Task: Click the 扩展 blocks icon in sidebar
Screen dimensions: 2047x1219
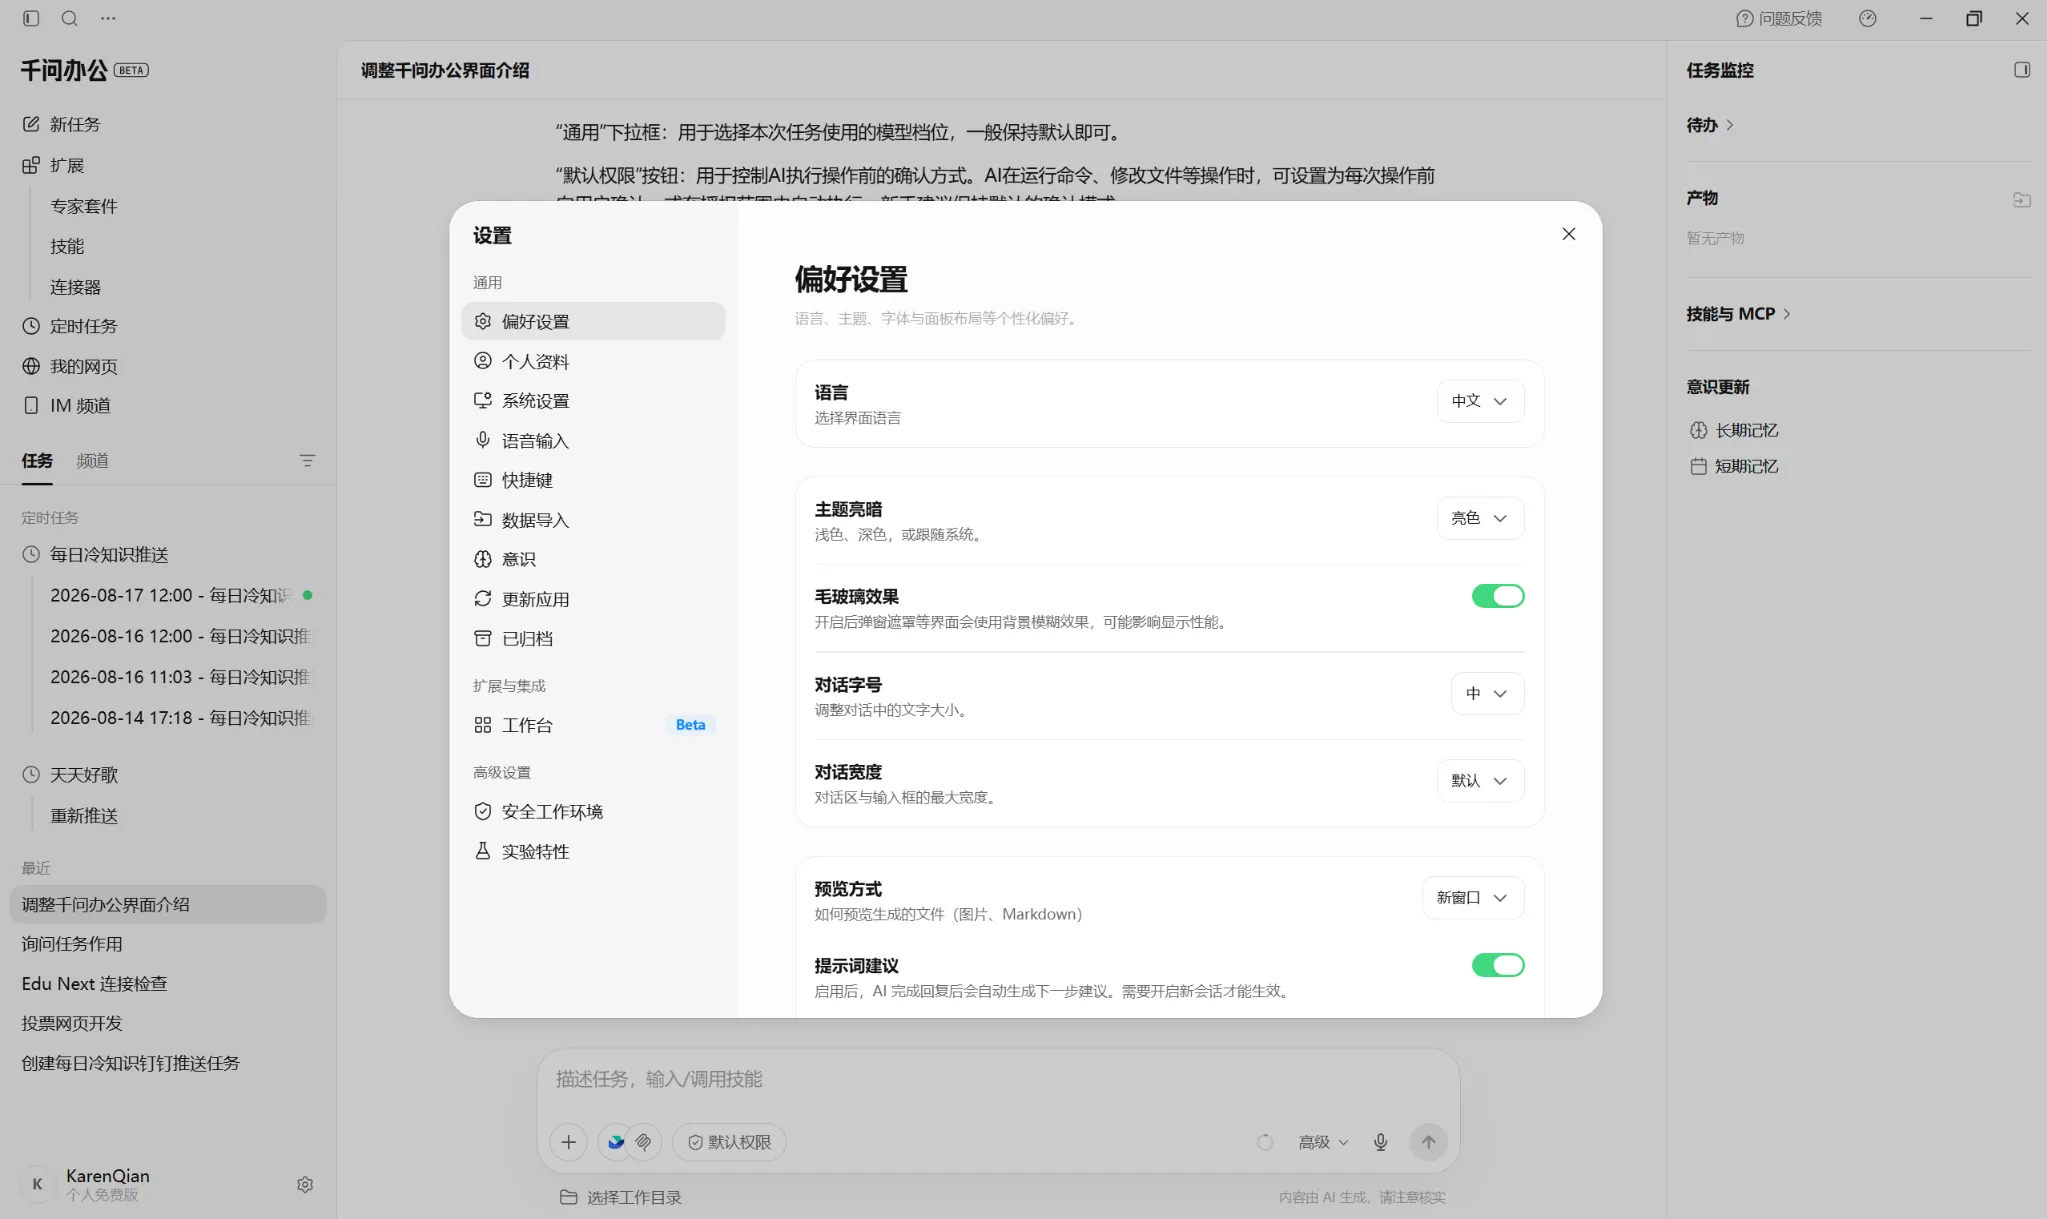Action: click(31, 165)
